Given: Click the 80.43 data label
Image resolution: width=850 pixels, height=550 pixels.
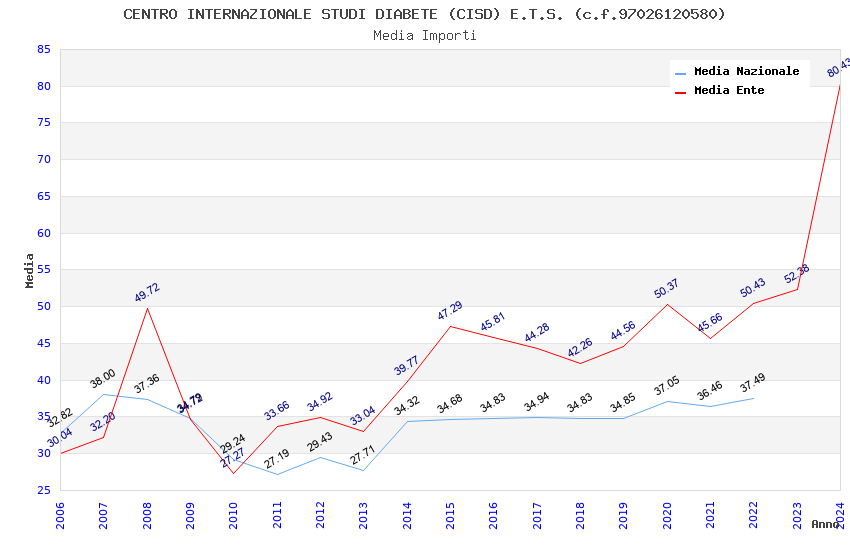Looking at the screenshot, I should pos(839,67).
